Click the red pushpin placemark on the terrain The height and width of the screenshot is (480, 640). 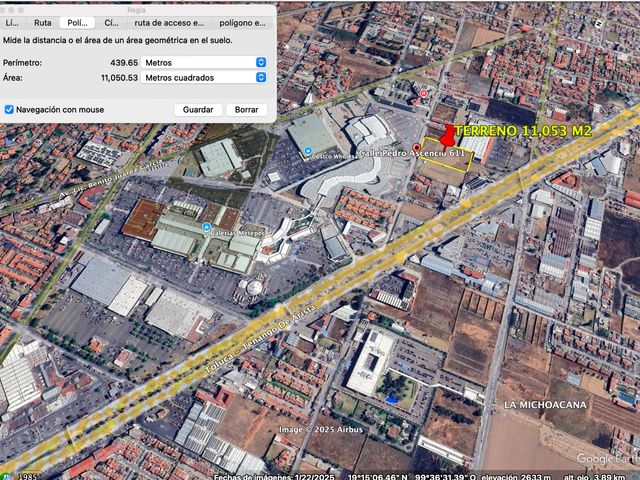(x=448, y=136)
